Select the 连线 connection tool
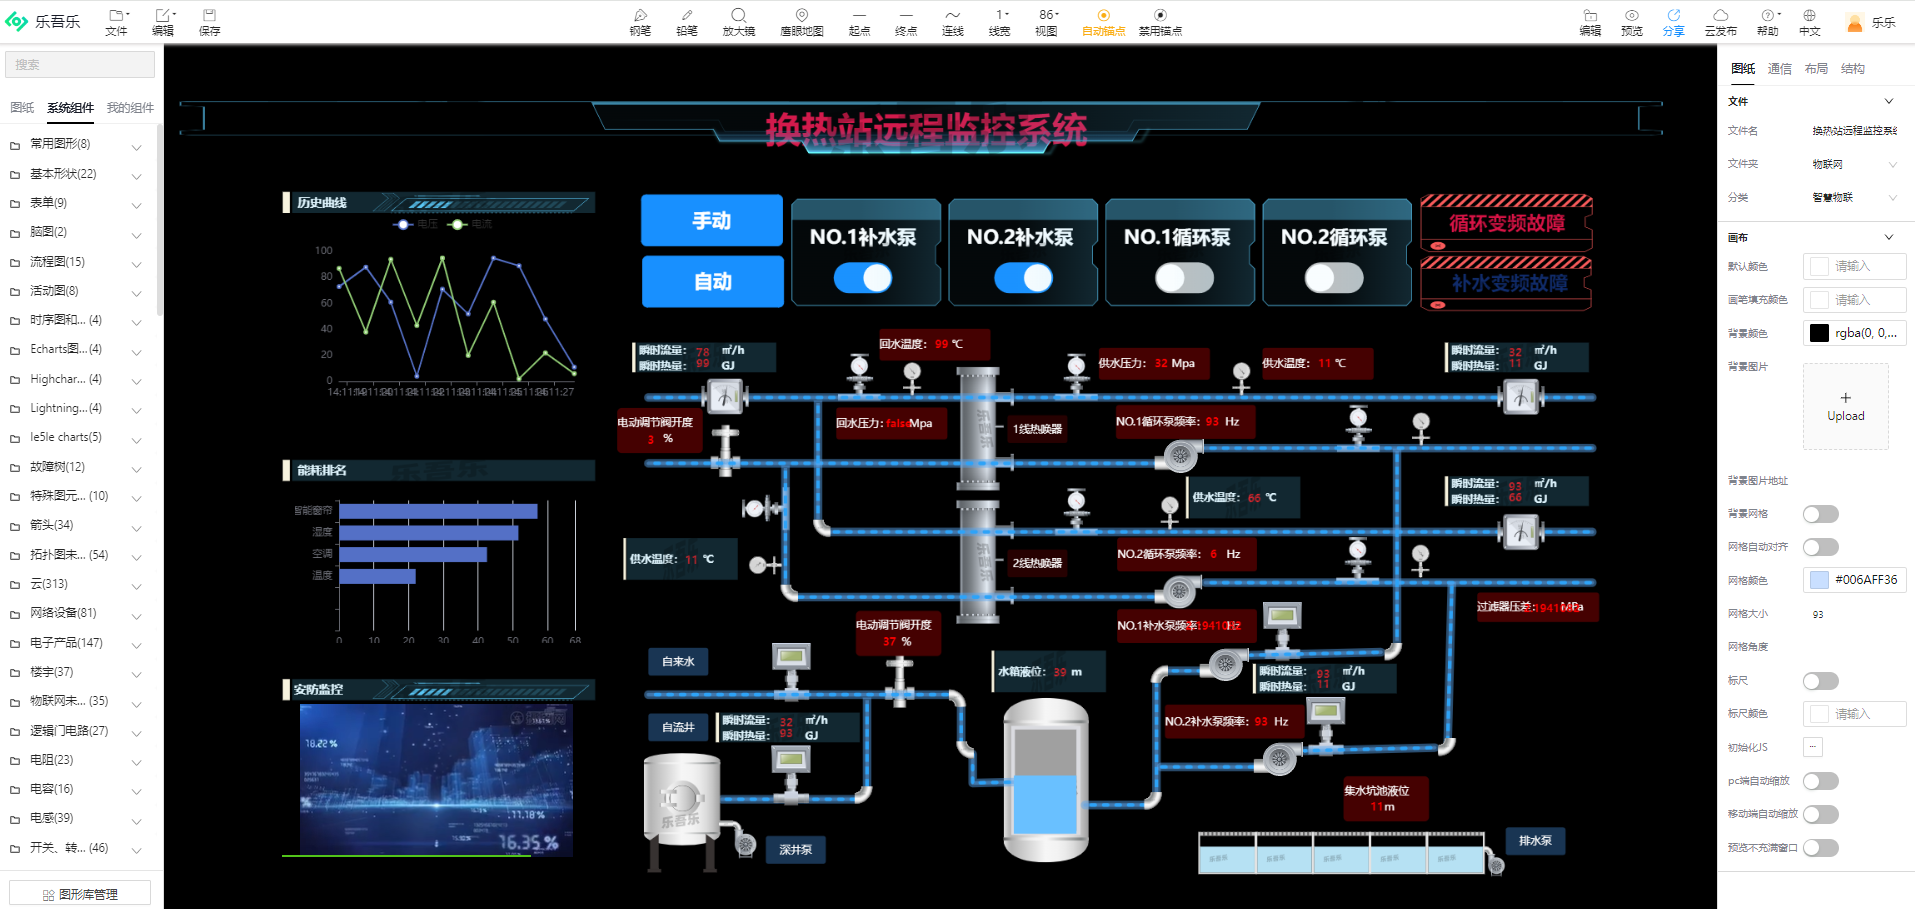 [951, 20]
